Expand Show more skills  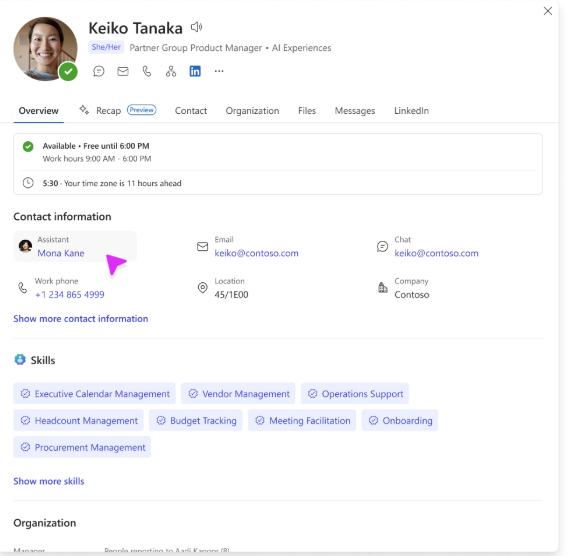tap(49, 481)
